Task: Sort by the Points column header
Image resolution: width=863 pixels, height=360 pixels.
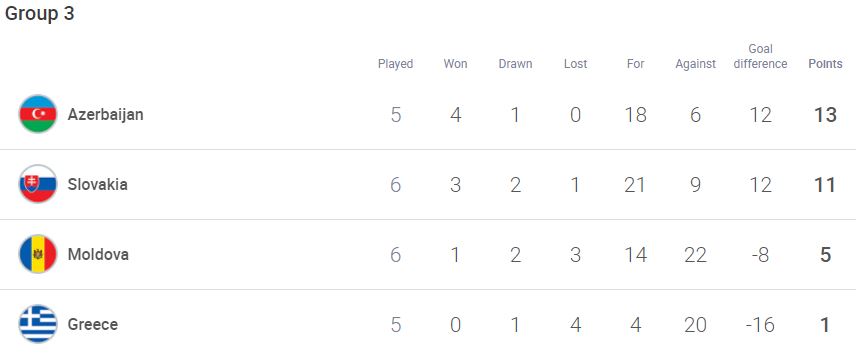Action: click(825, 64)
